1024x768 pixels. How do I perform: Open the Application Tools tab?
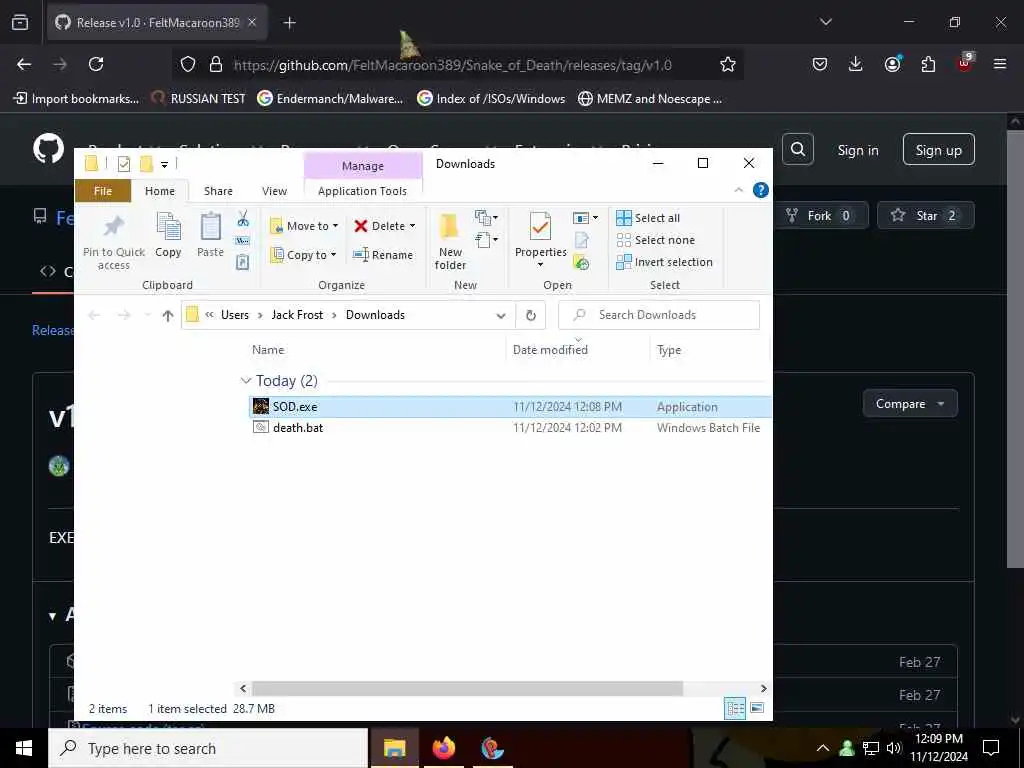(x=362, y=191)
